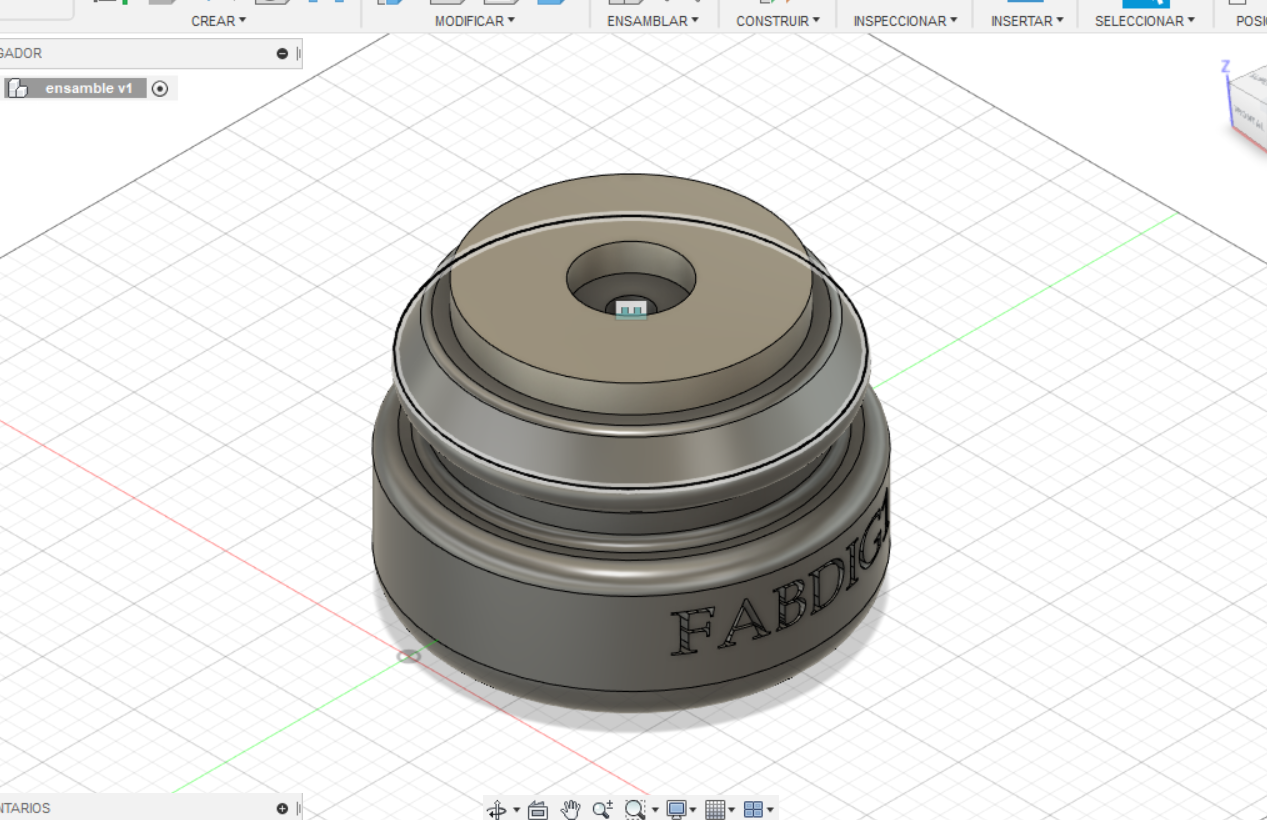The width and height of the screenshot is (1267, 820).
Task: Expand the ENSAMBLAR menu
Action: pyautogui.click(x=653, y=20)
